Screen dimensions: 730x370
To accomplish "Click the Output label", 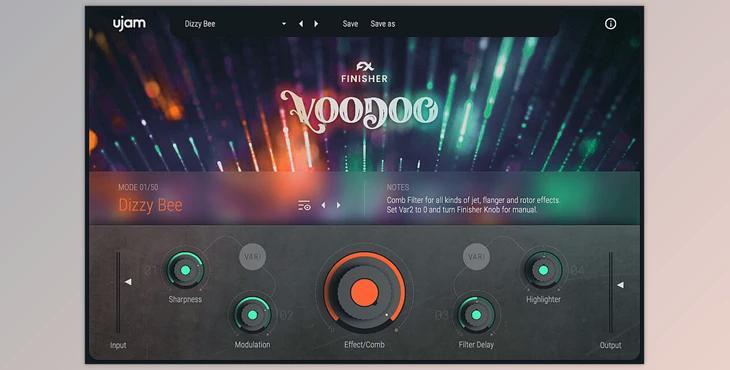I will pos(610,345).
